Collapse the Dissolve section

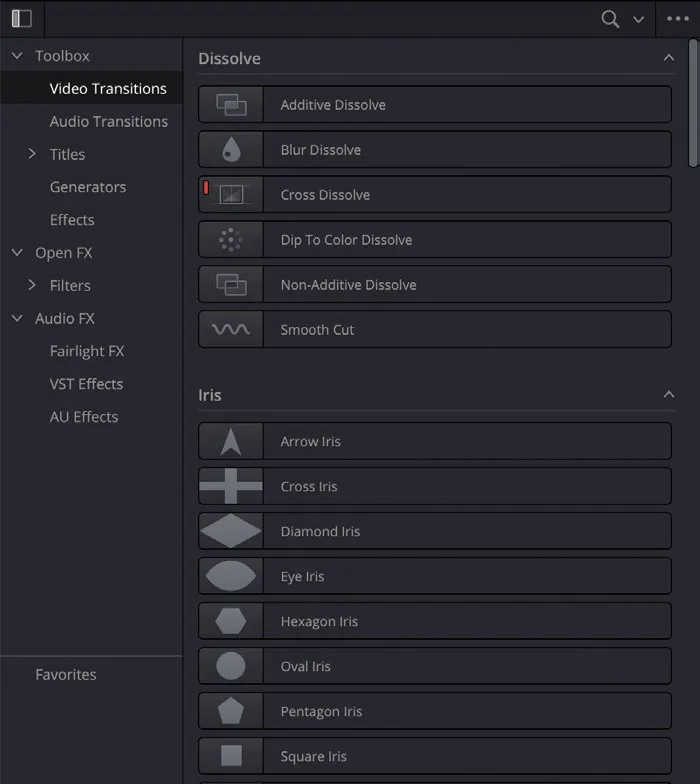coord(668,58)
